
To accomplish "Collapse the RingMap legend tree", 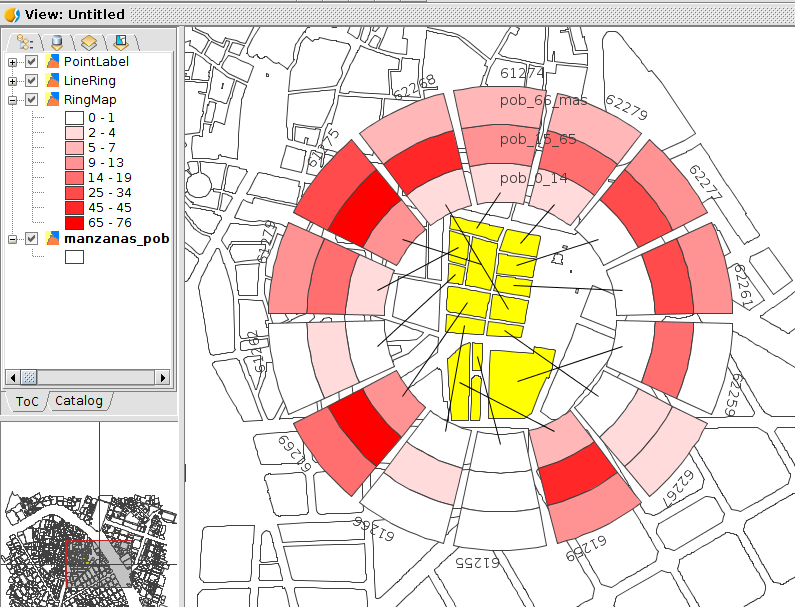I will [x=13, y=100].
